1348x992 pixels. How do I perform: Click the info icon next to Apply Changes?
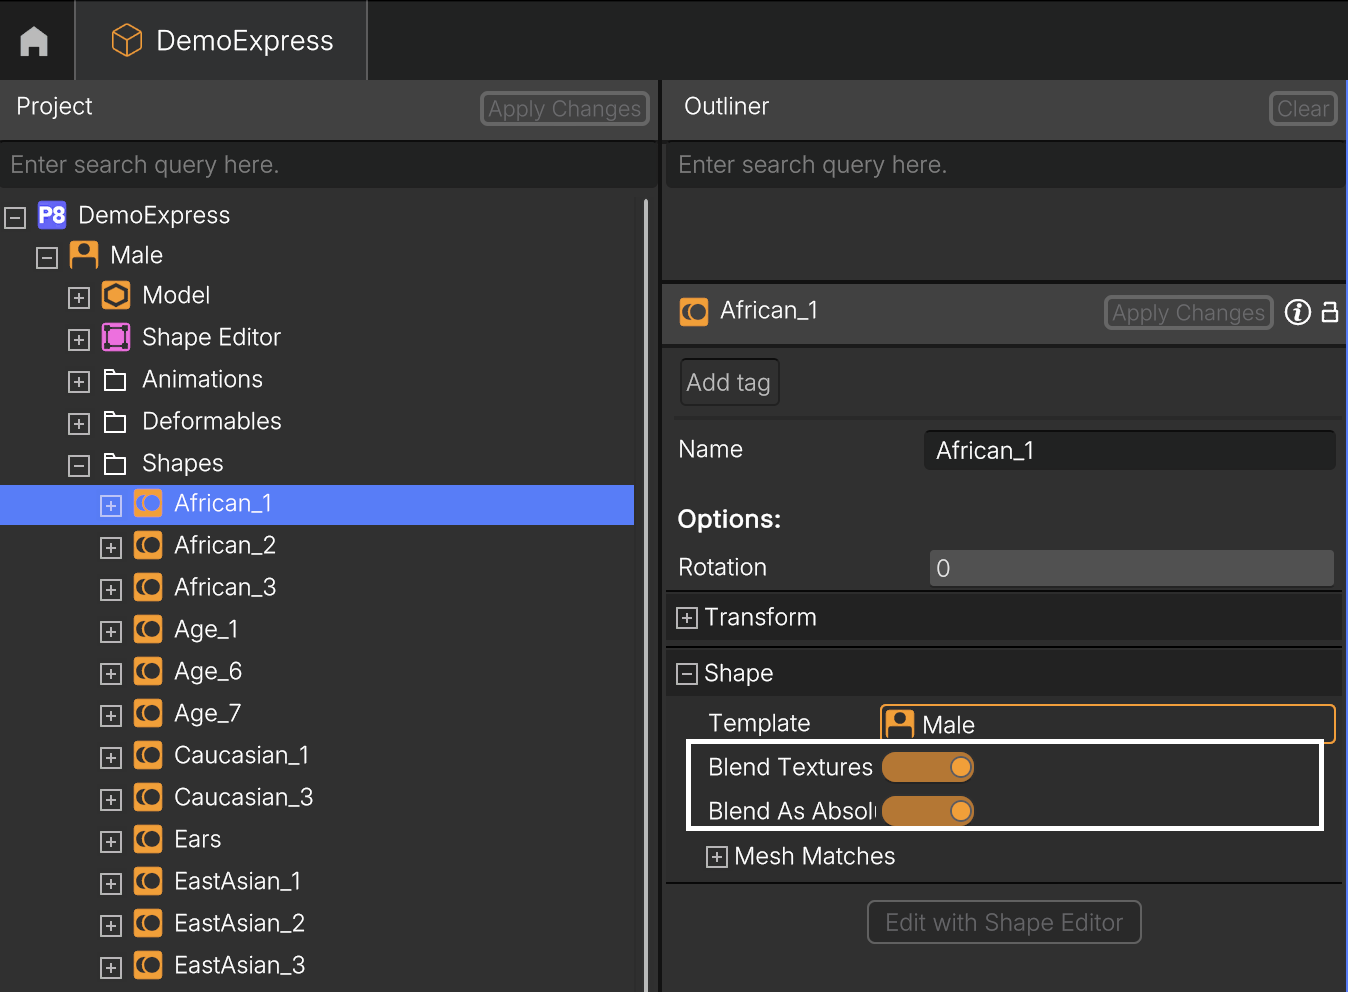click(1297, 312)
